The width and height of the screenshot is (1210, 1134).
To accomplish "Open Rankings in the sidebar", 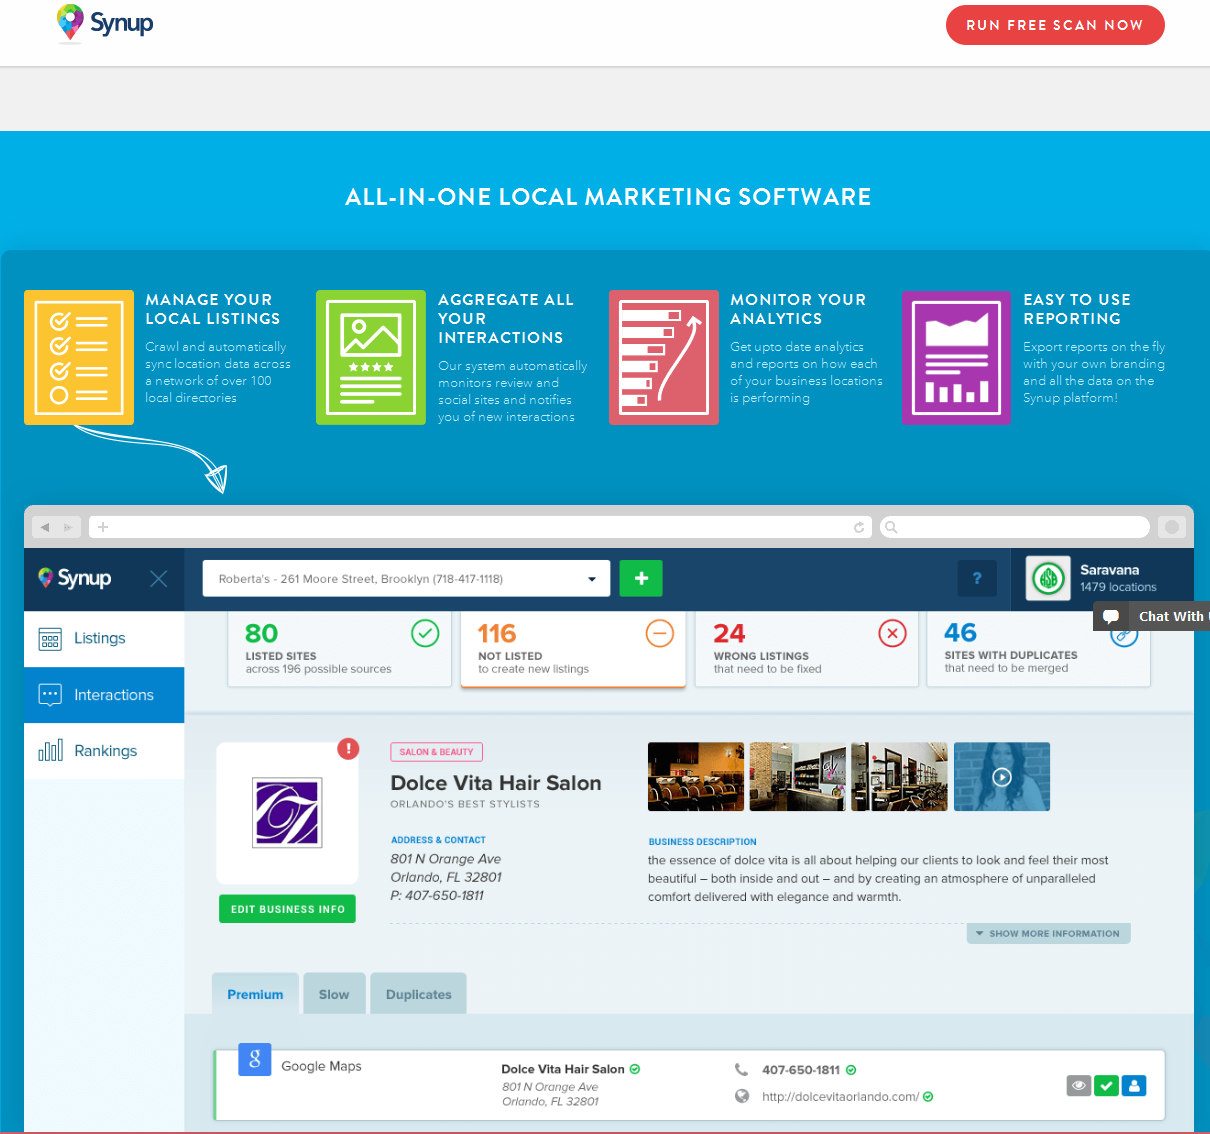I will pyautogui.click(x=104, y=751).
